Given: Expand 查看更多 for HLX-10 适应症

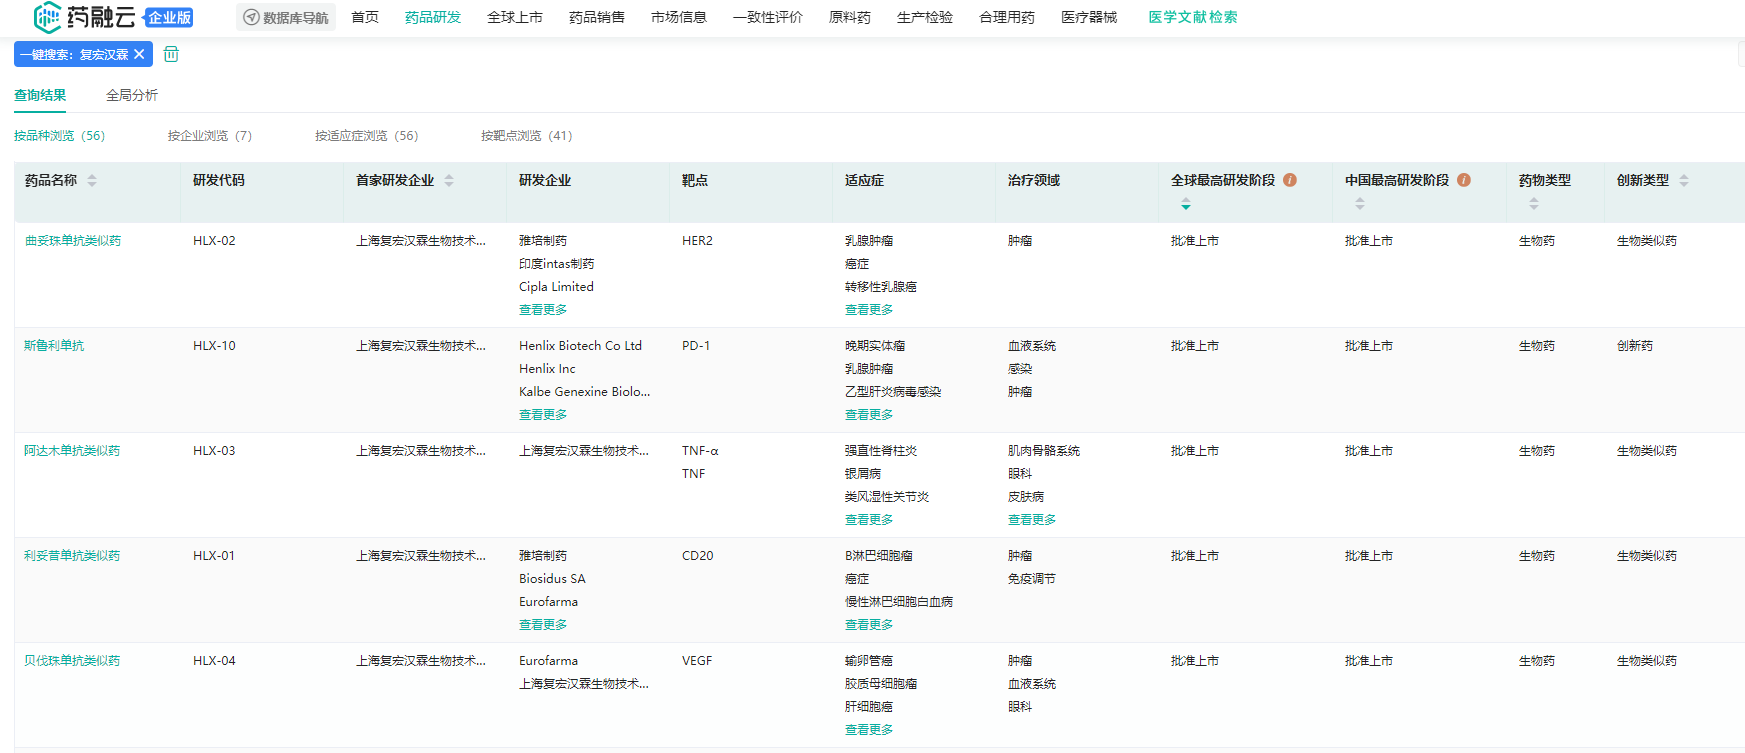Looking at the screenshot, I should [x=869, y=415].
